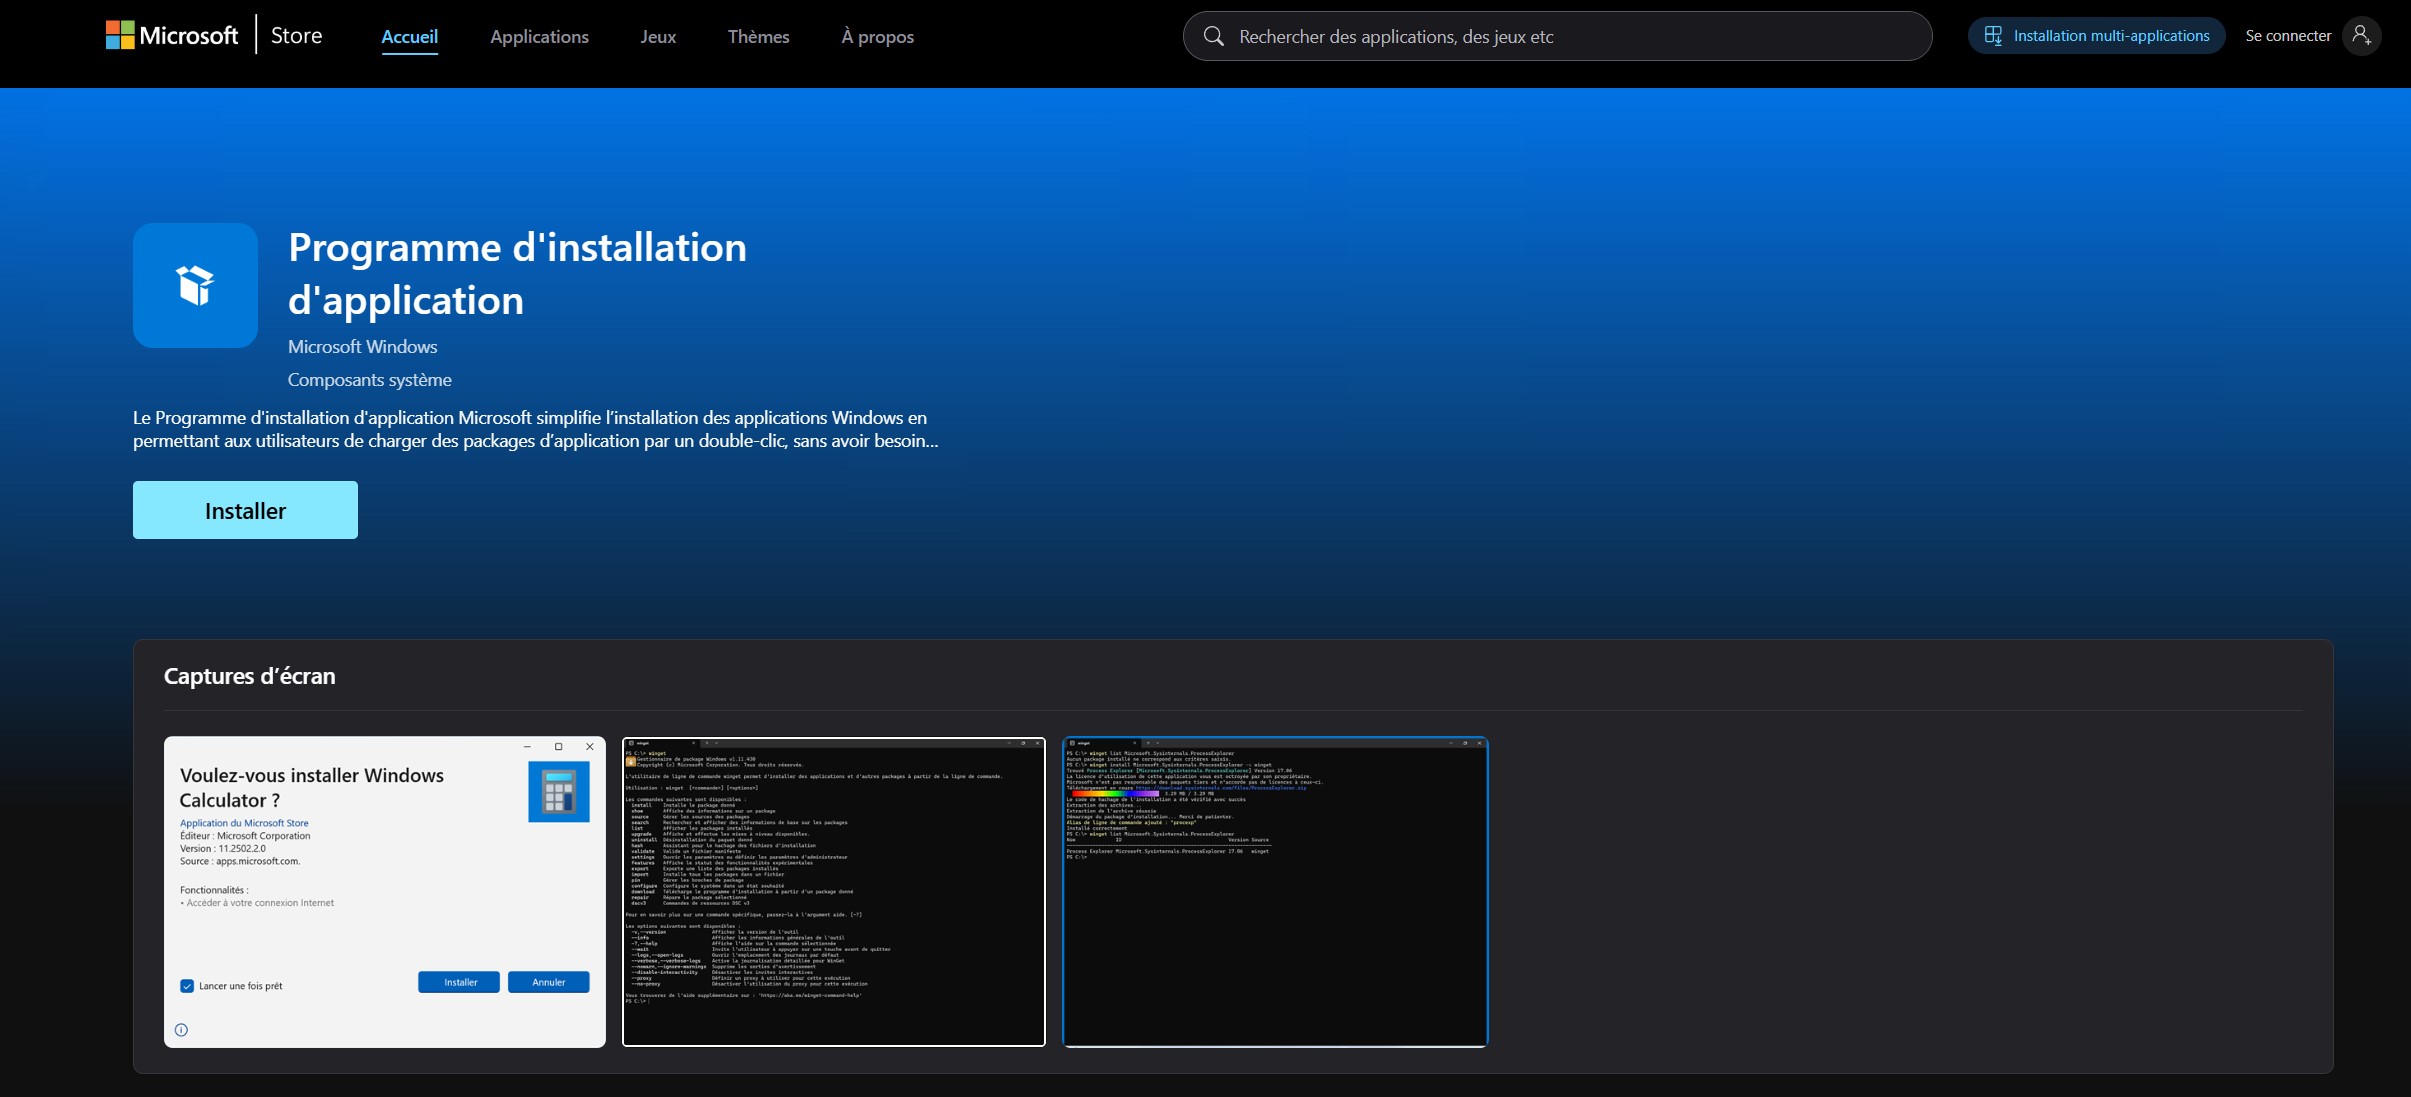Click the info icon in Calculator screenshot

[x=181, y=1029]
